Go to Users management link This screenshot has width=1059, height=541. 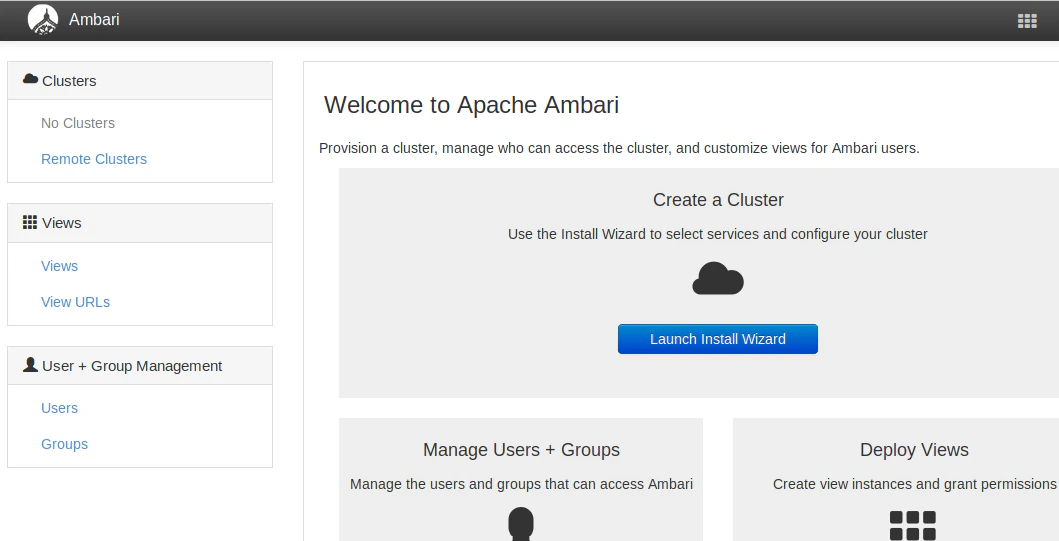59,408
